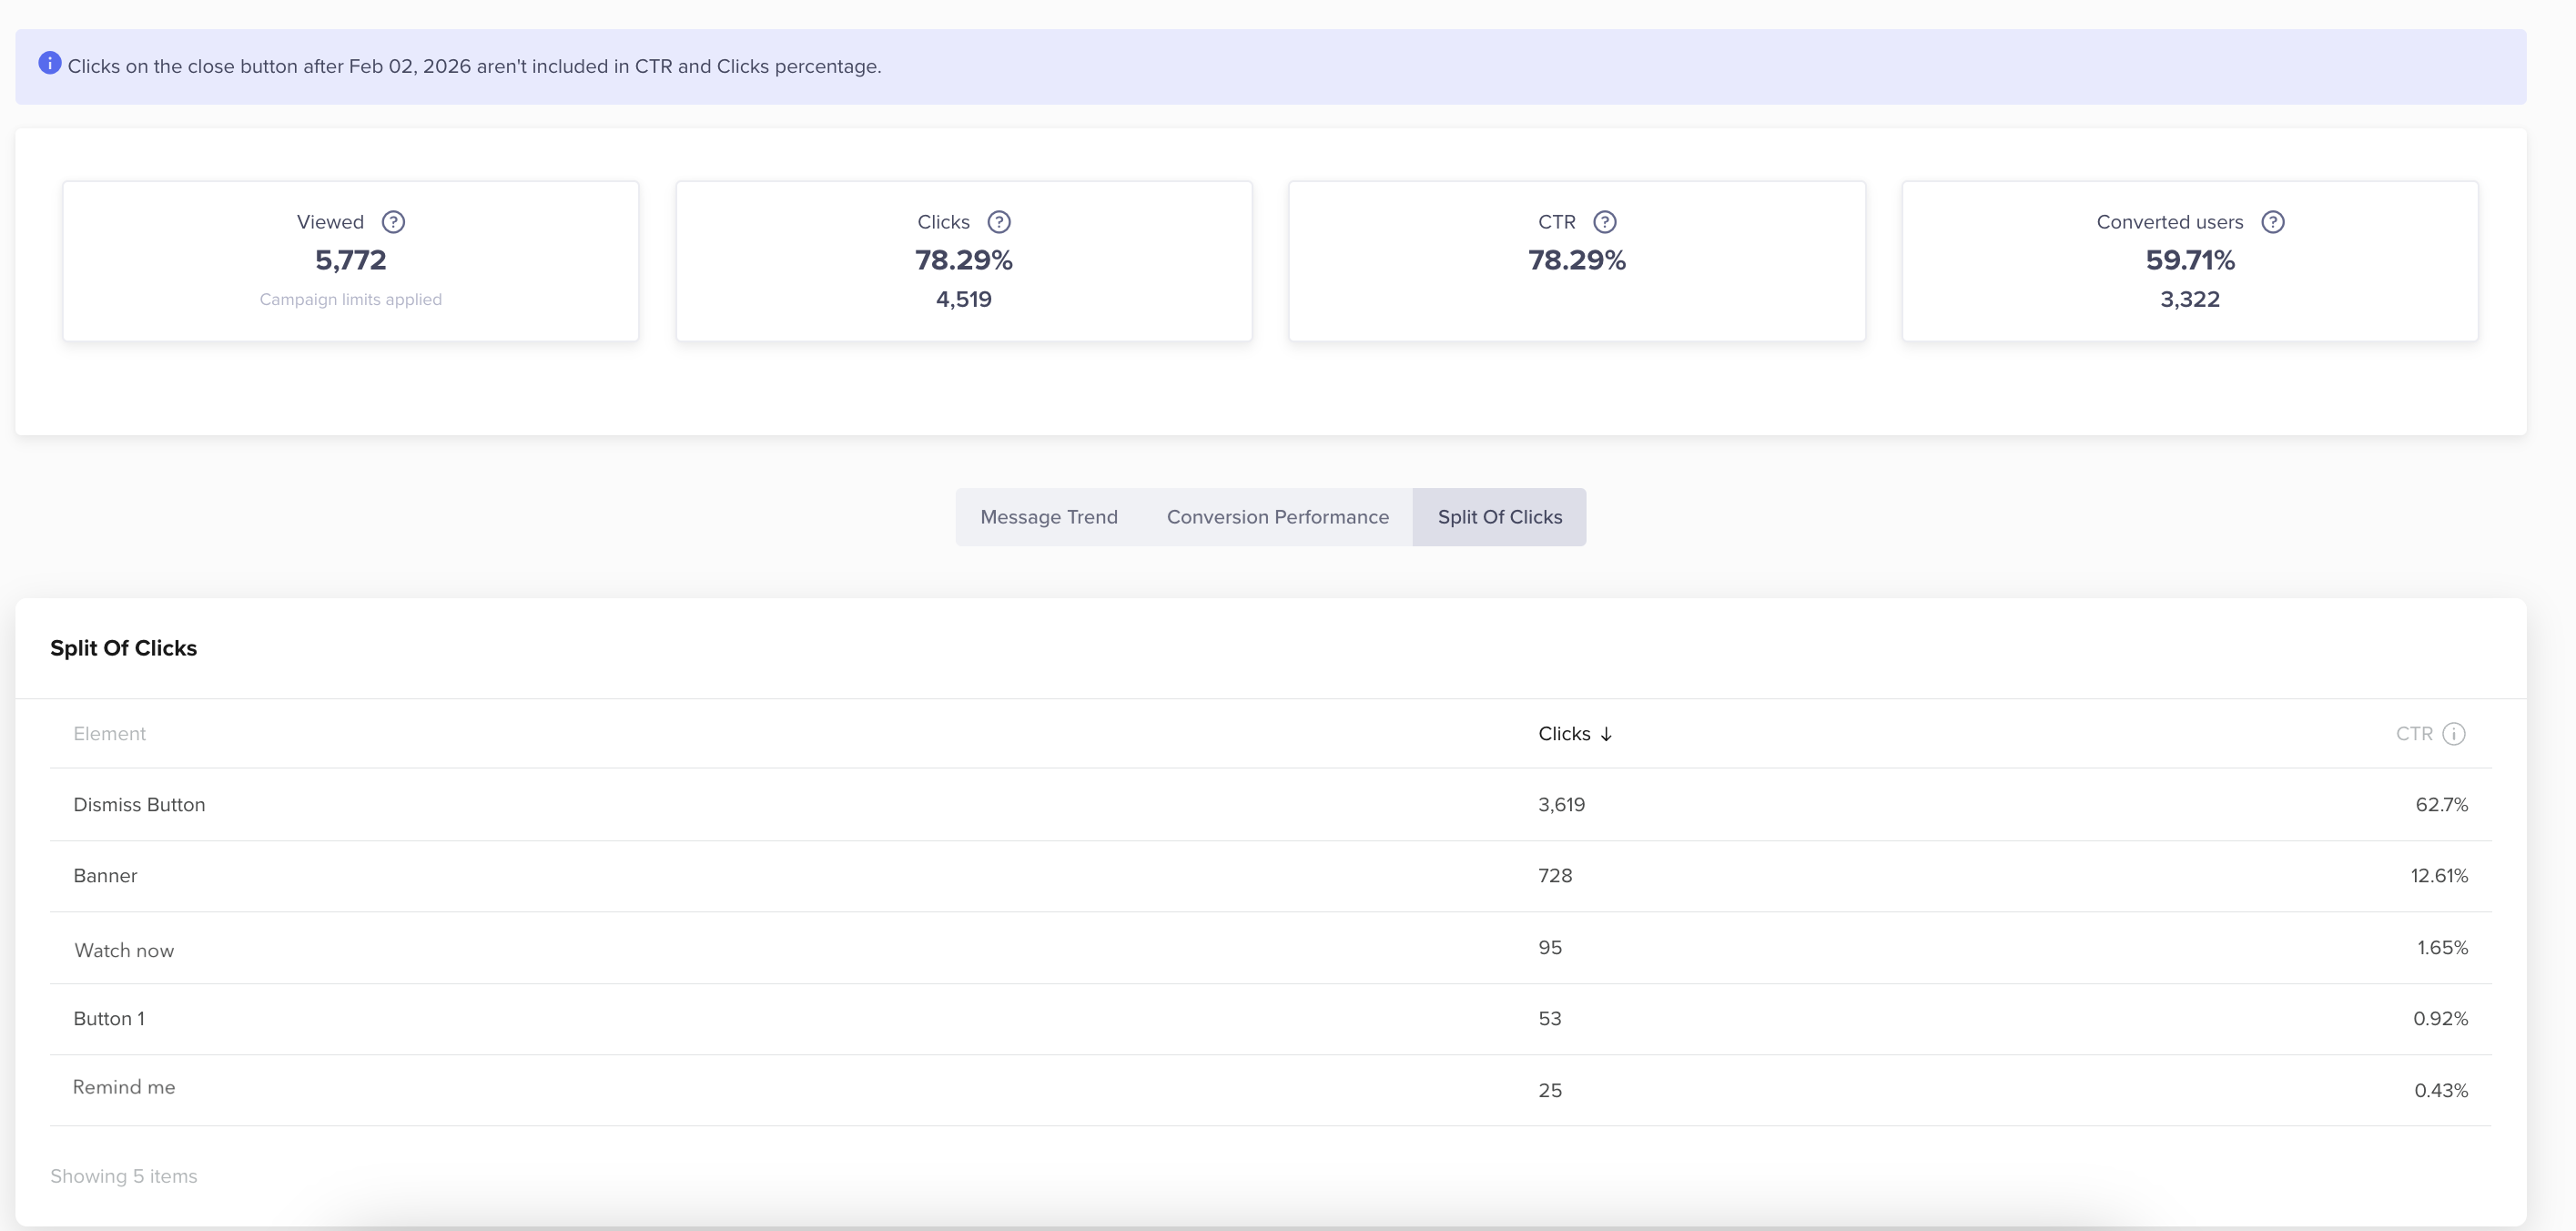The height and width of the screenshot is (1231, 2576).
Task: Click the Clicks column sort arrow
Action: [x=1606, y=734]
